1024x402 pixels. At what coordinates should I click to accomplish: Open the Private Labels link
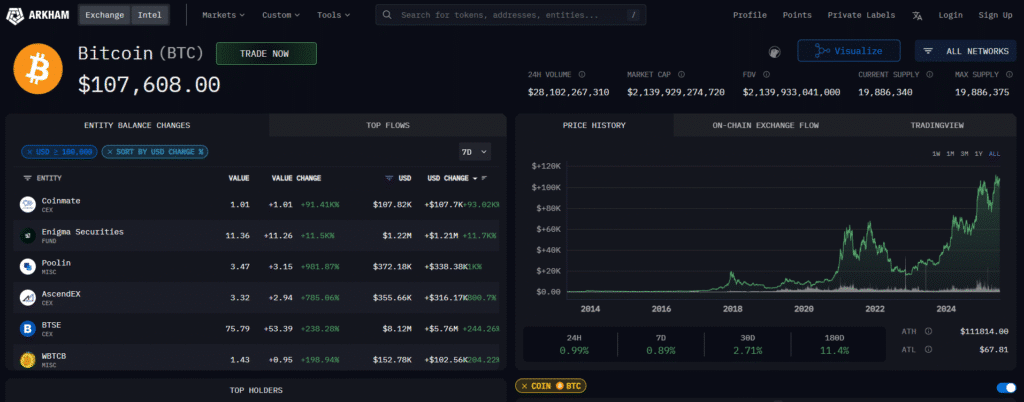point(861,15)
